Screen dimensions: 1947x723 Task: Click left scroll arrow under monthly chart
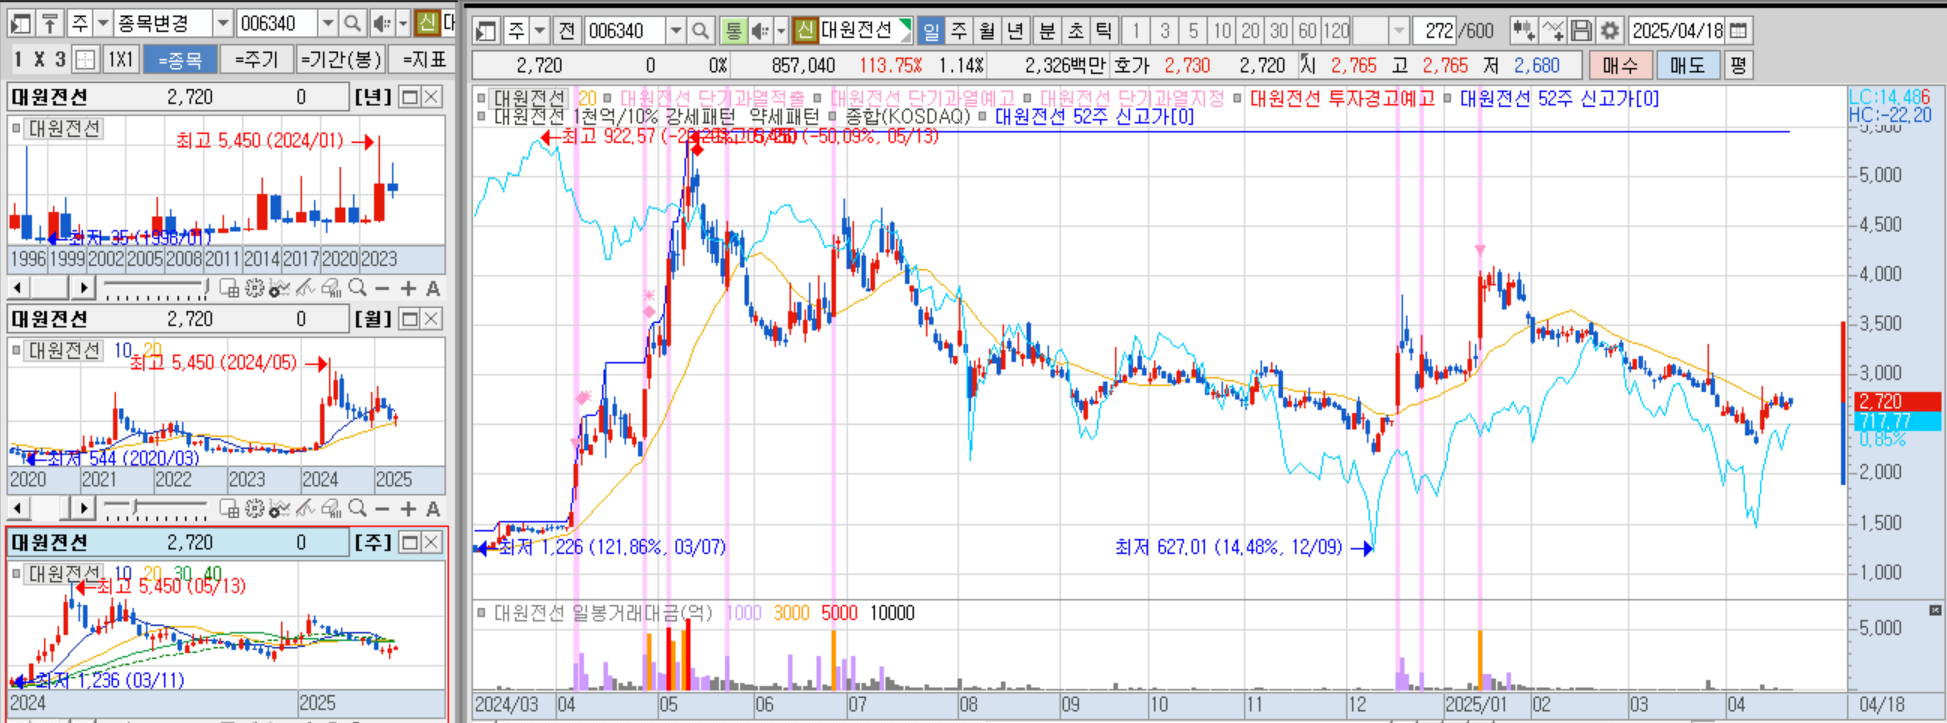19,509
